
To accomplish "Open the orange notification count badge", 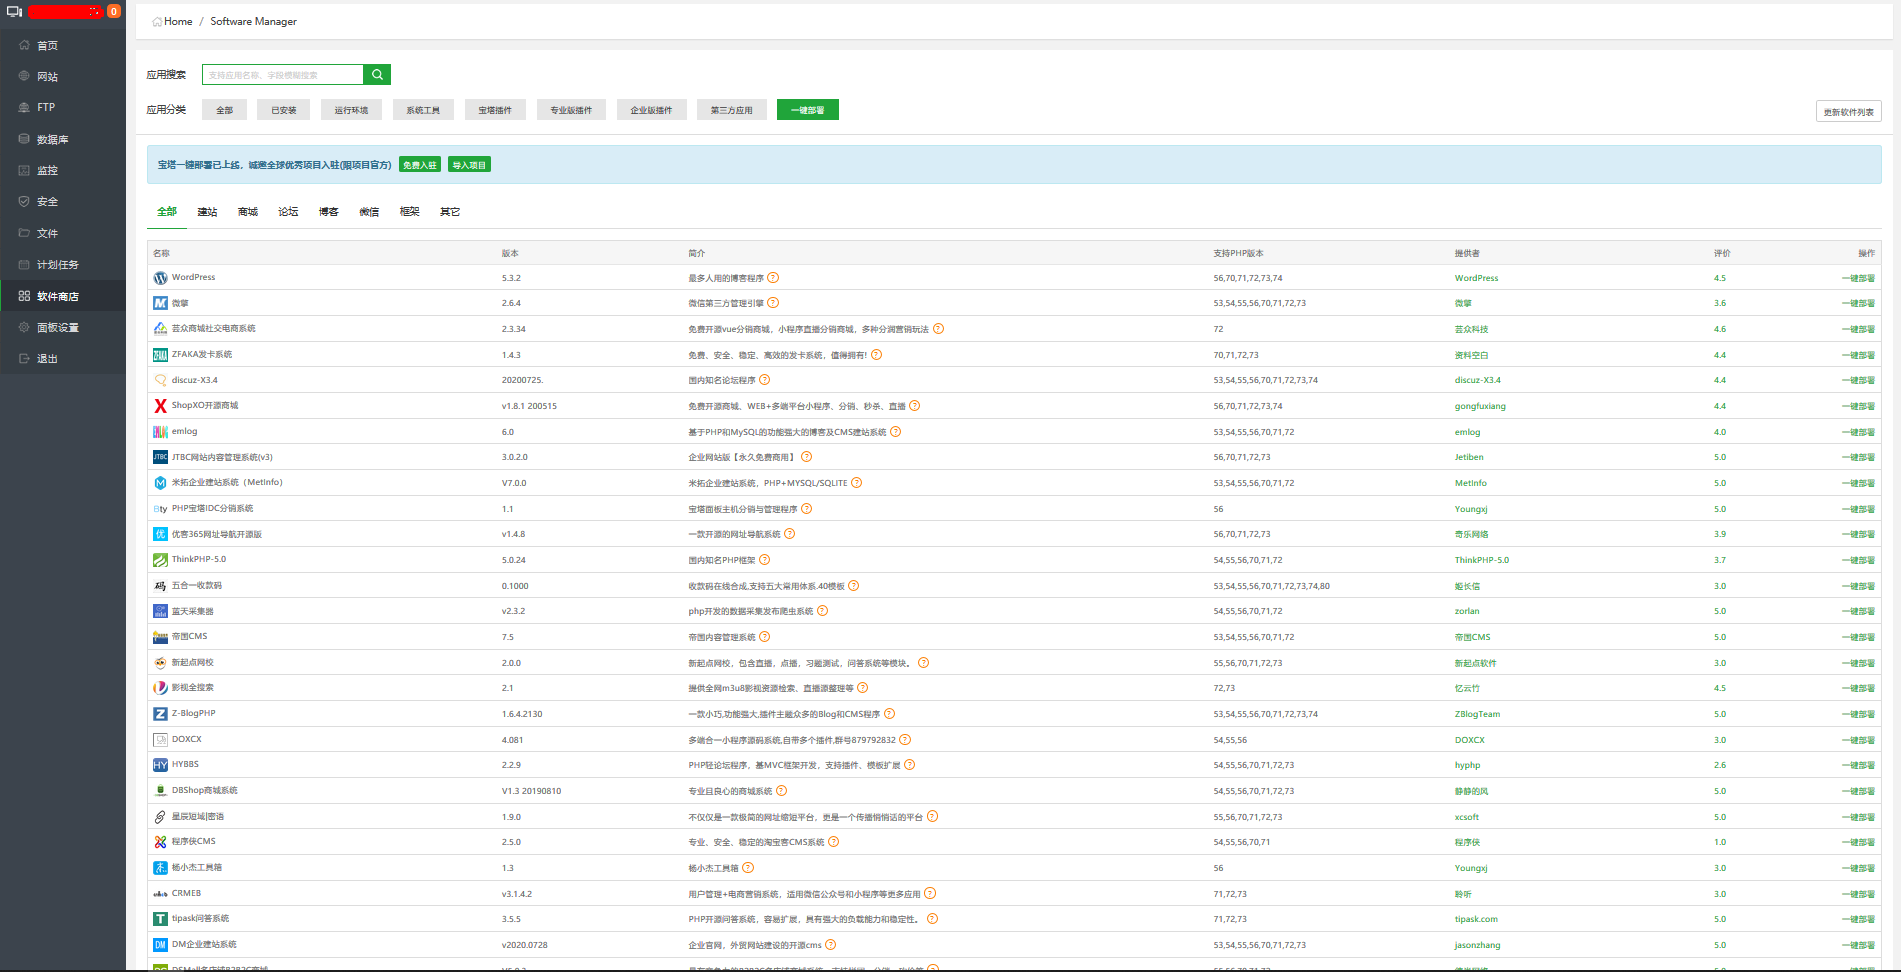I will coord(114,12).
